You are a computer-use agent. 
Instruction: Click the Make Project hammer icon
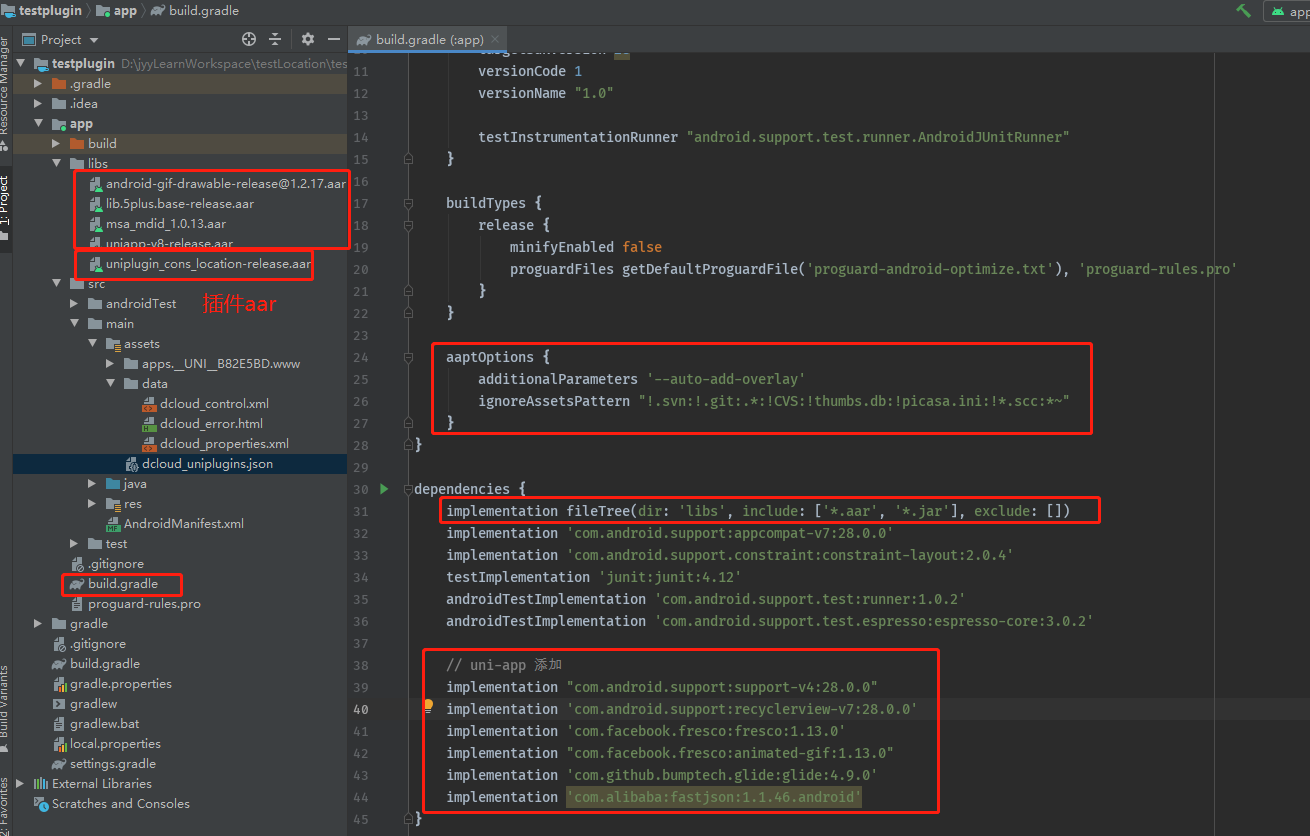(x=1244, y=11)
